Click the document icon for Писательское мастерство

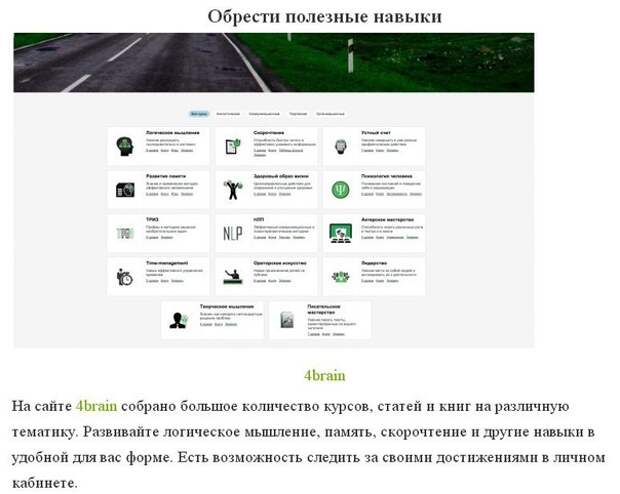coord(287,320)
